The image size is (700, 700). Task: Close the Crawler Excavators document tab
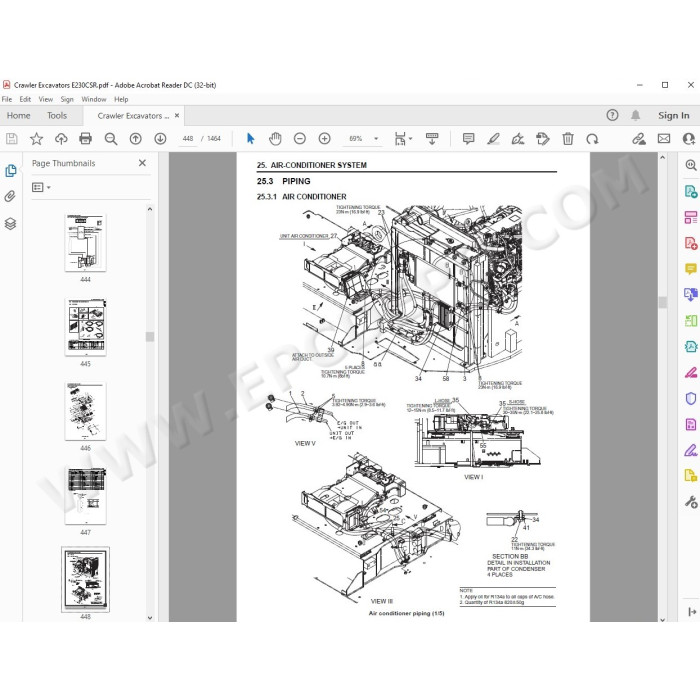[177, 115]
